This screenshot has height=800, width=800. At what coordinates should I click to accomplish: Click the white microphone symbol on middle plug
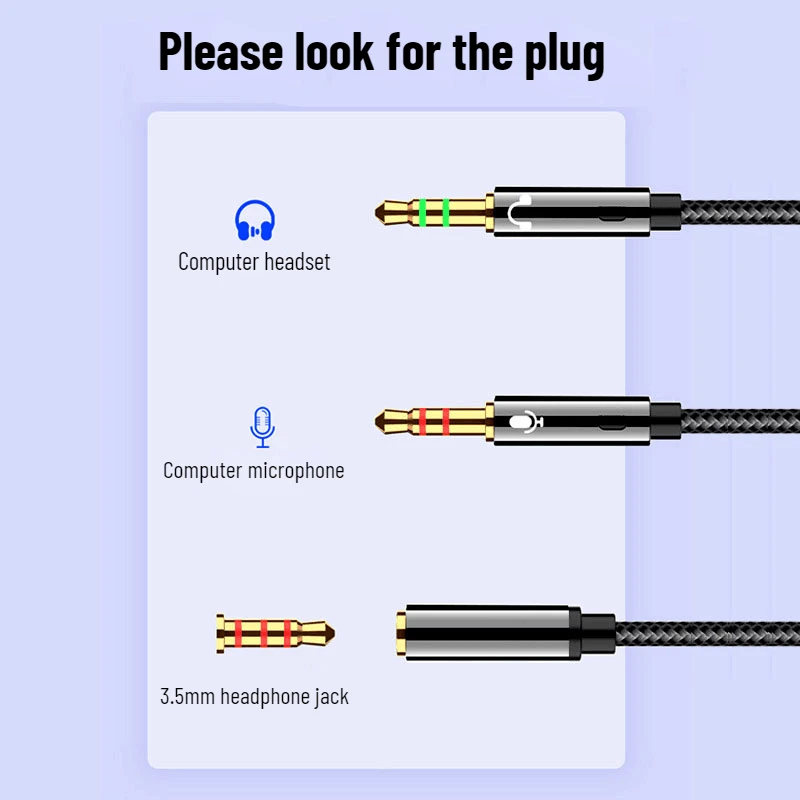(526, 422)
